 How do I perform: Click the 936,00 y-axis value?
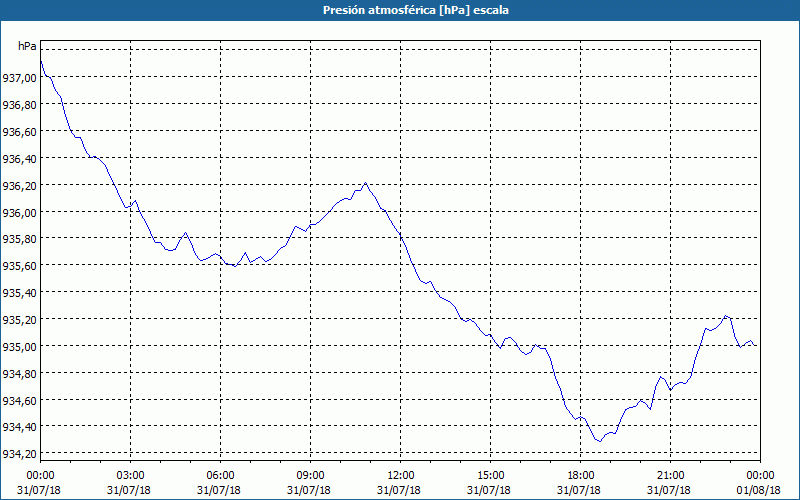[19, 212]
